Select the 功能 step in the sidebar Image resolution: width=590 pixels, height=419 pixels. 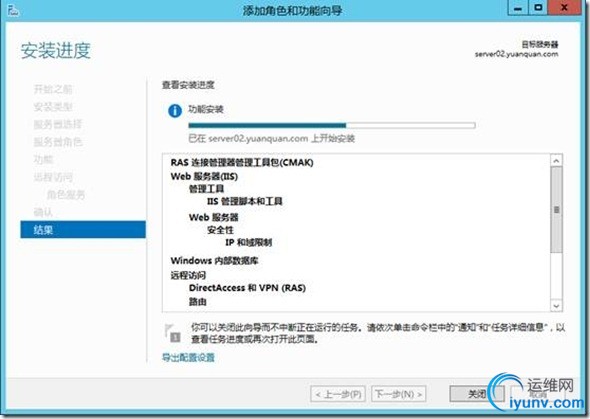[43, 159]
